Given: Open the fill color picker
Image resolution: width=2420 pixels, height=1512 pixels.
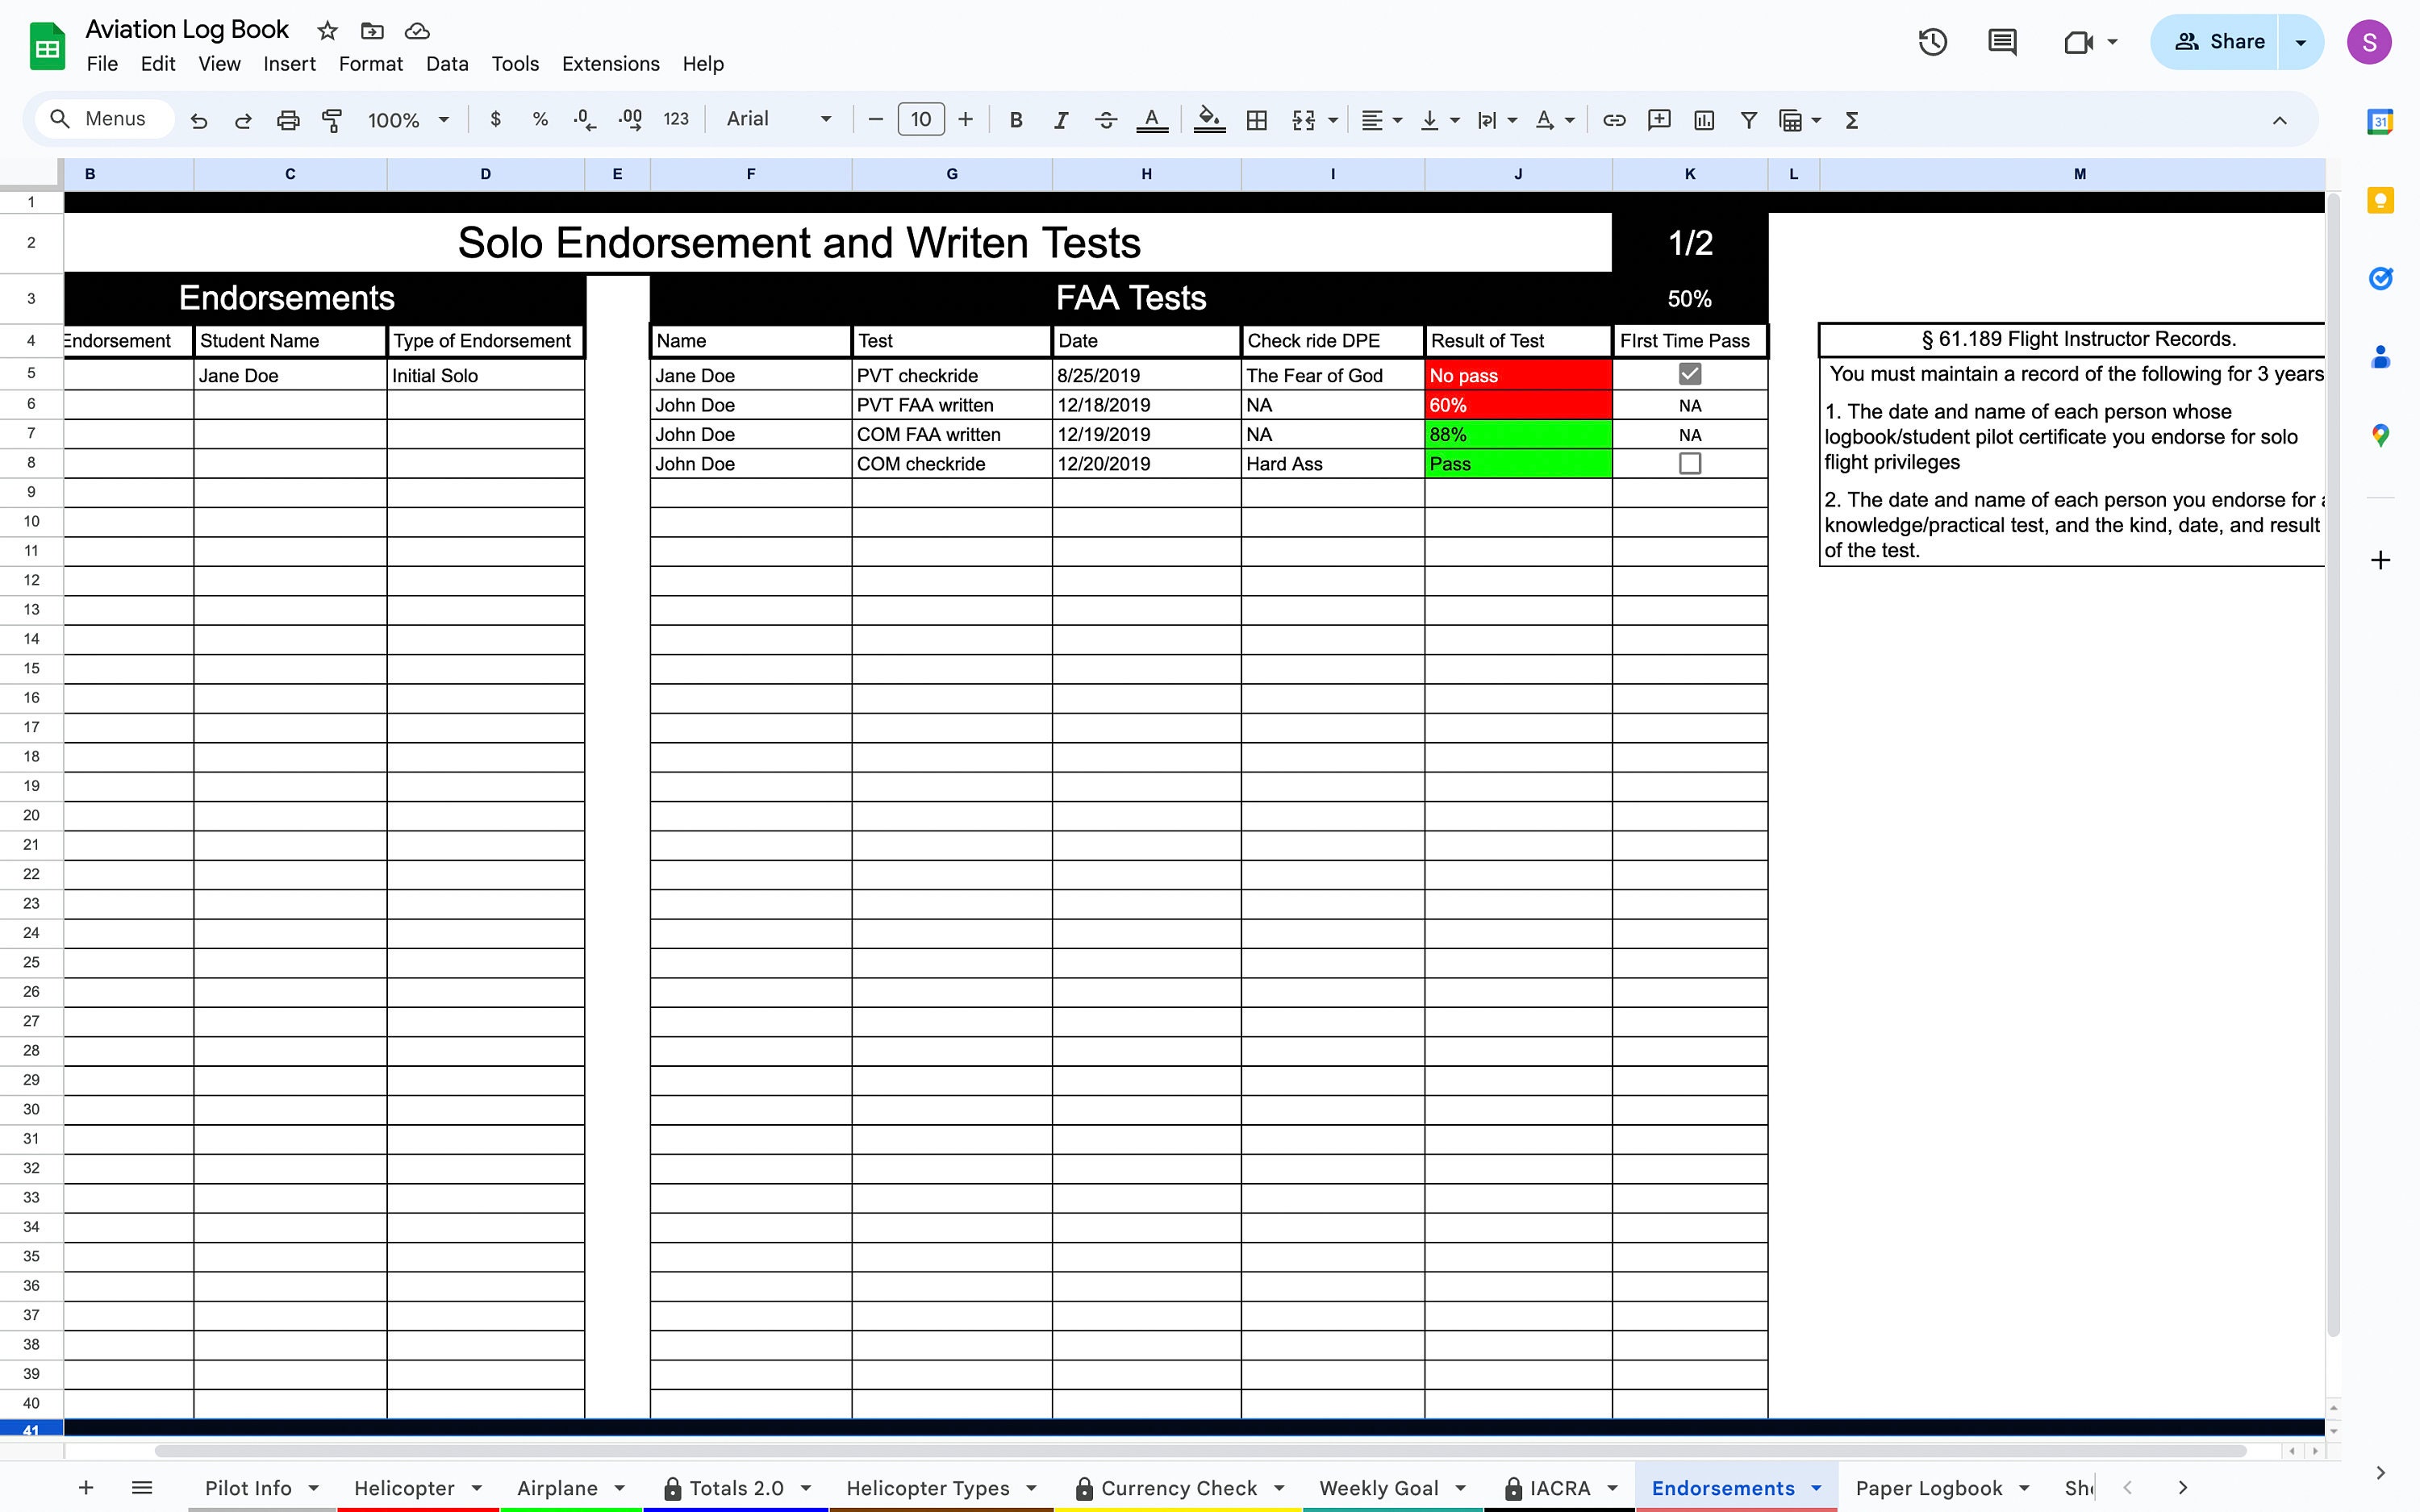Looking at the screenshot, I should click(x=1209, y=119).
